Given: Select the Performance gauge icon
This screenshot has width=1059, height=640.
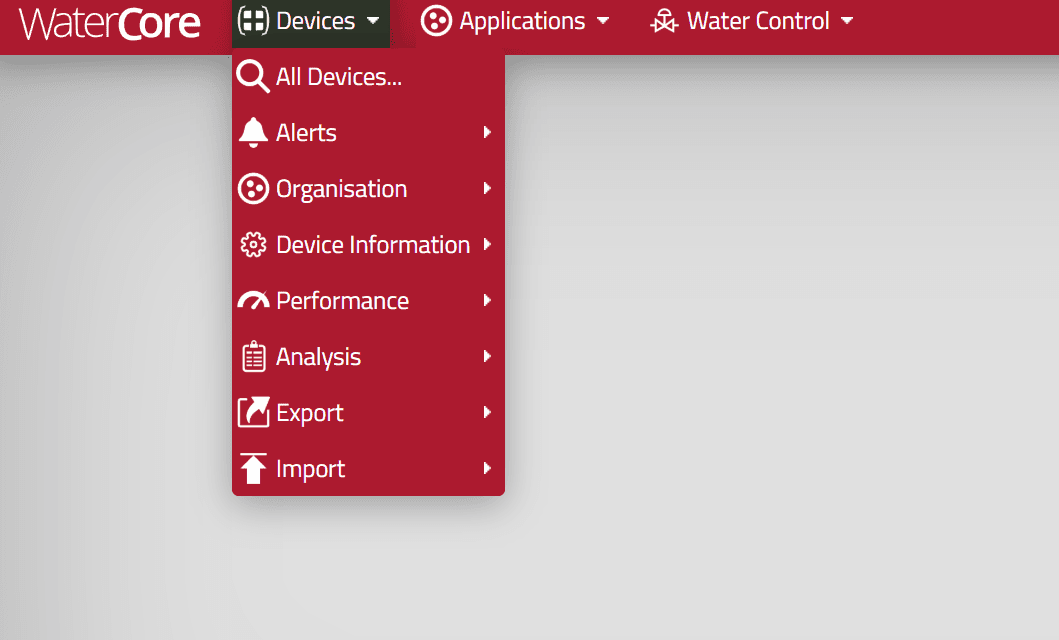Looking at the screenshot, I should coord(252,300).
